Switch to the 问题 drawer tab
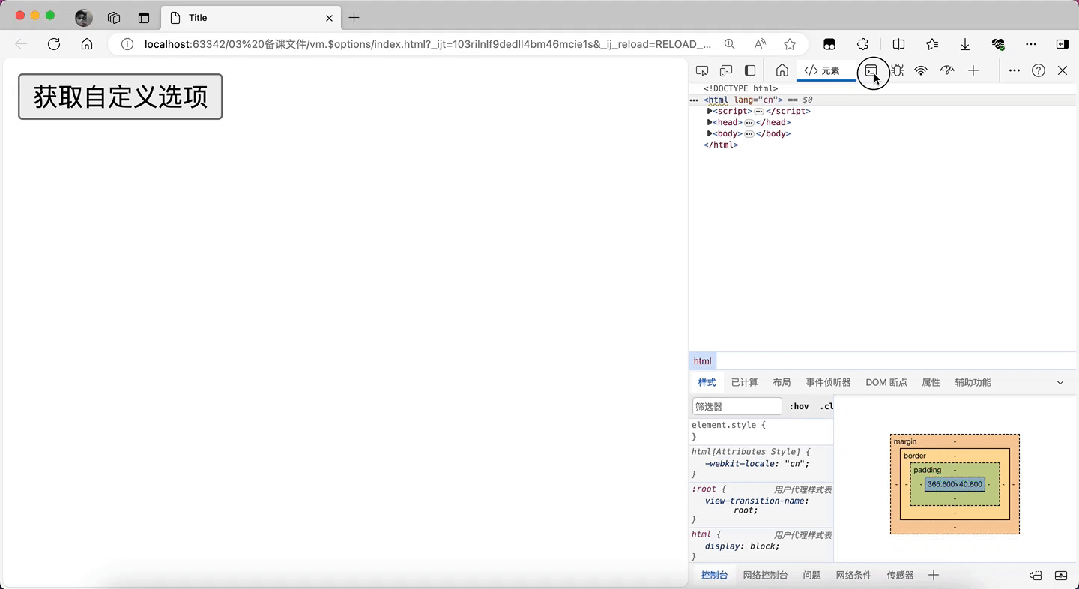 [x=811, y=575]
